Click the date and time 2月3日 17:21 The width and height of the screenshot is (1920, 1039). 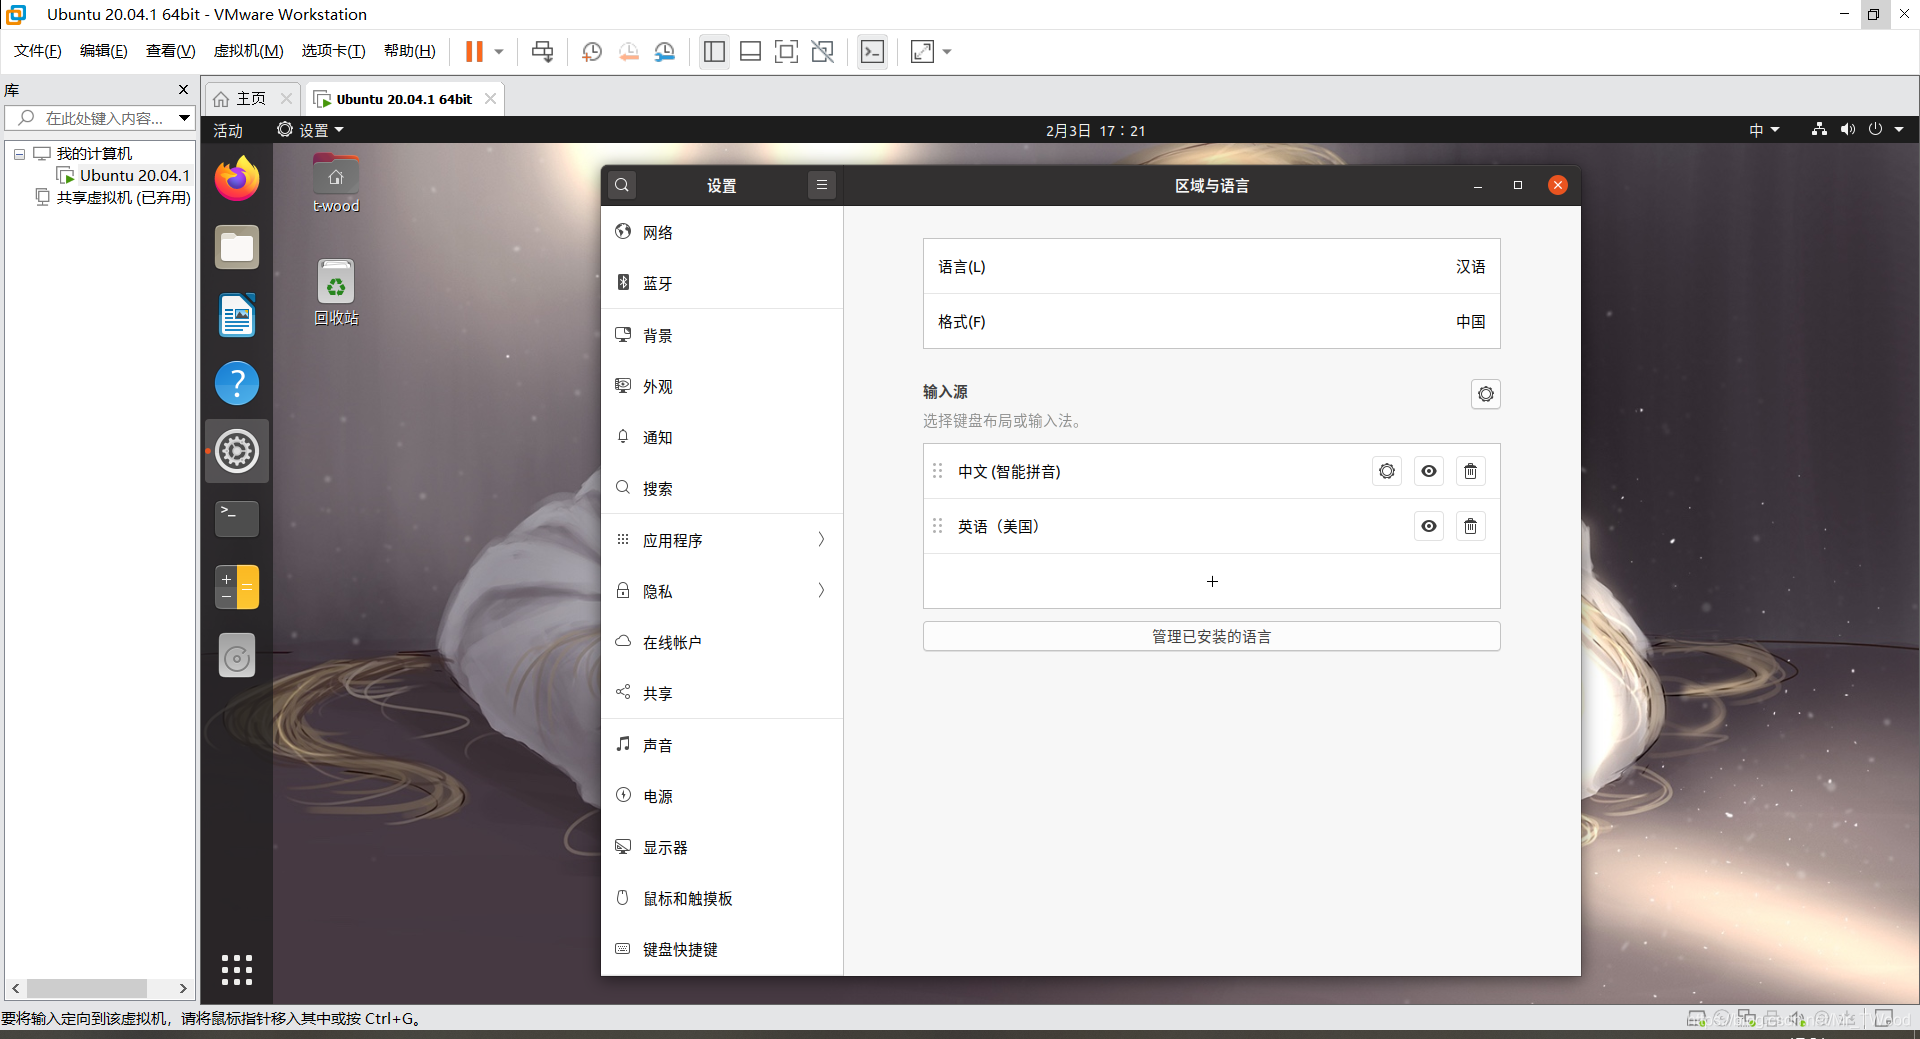(x=1096, y=130)
